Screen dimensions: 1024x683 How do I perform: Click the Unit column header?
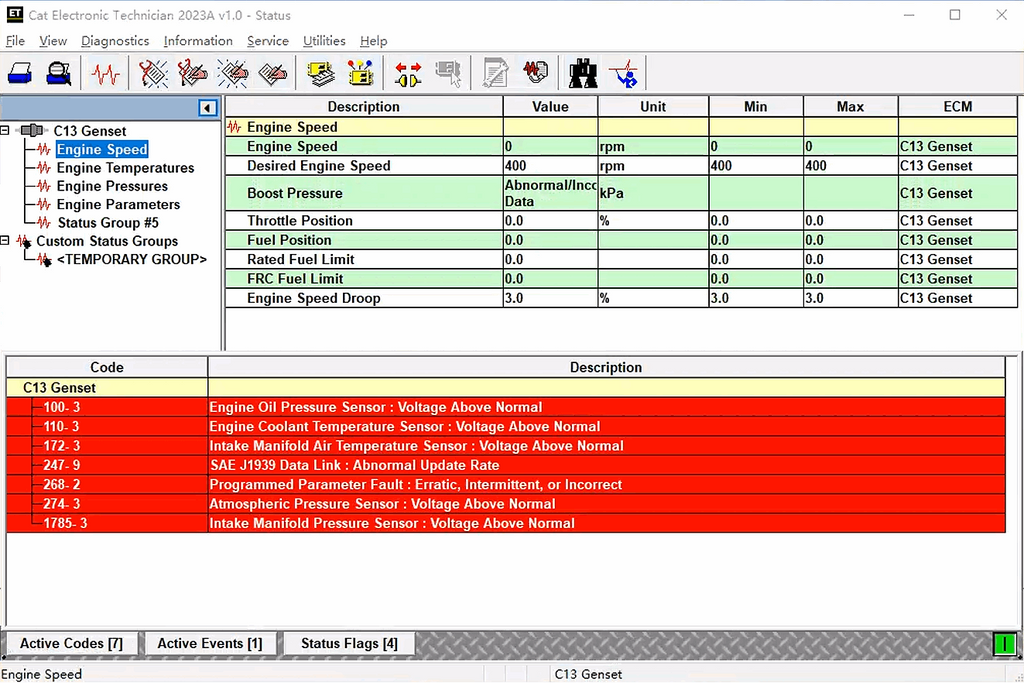coord(653,106)
